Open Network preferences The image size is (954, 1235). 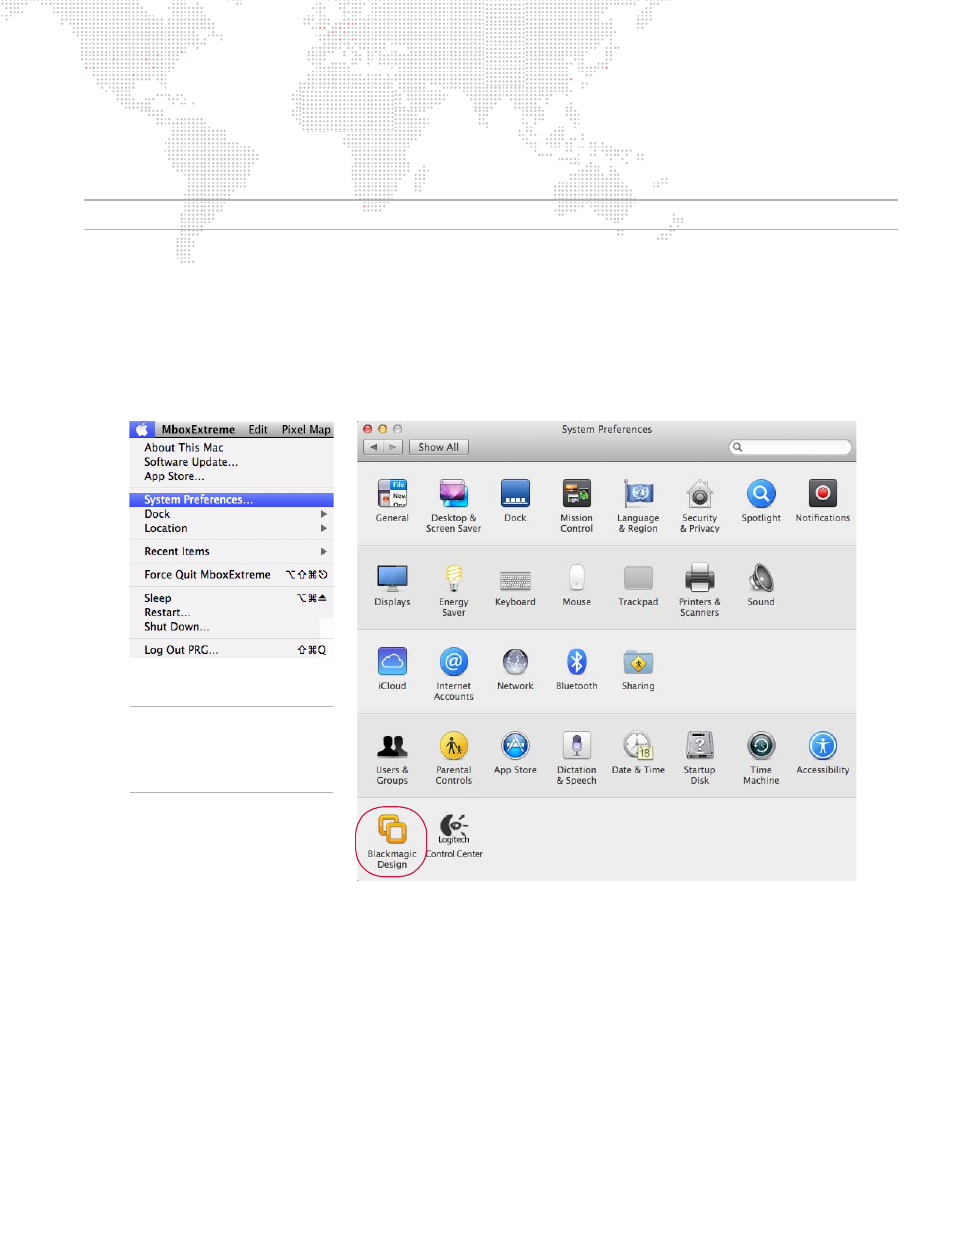click(515, 669)
